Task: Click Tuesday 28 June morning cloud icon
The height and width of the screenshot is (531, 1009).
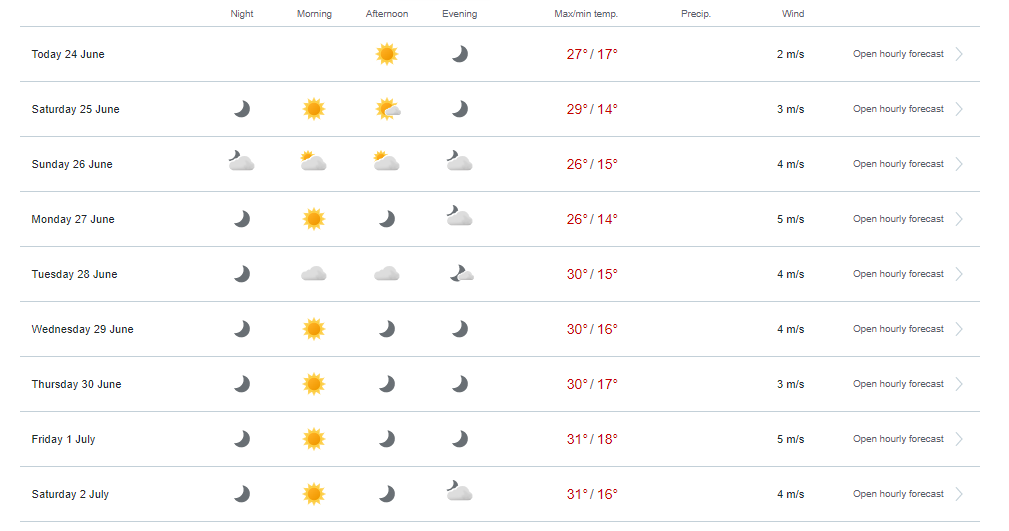Action: [314, 274]
